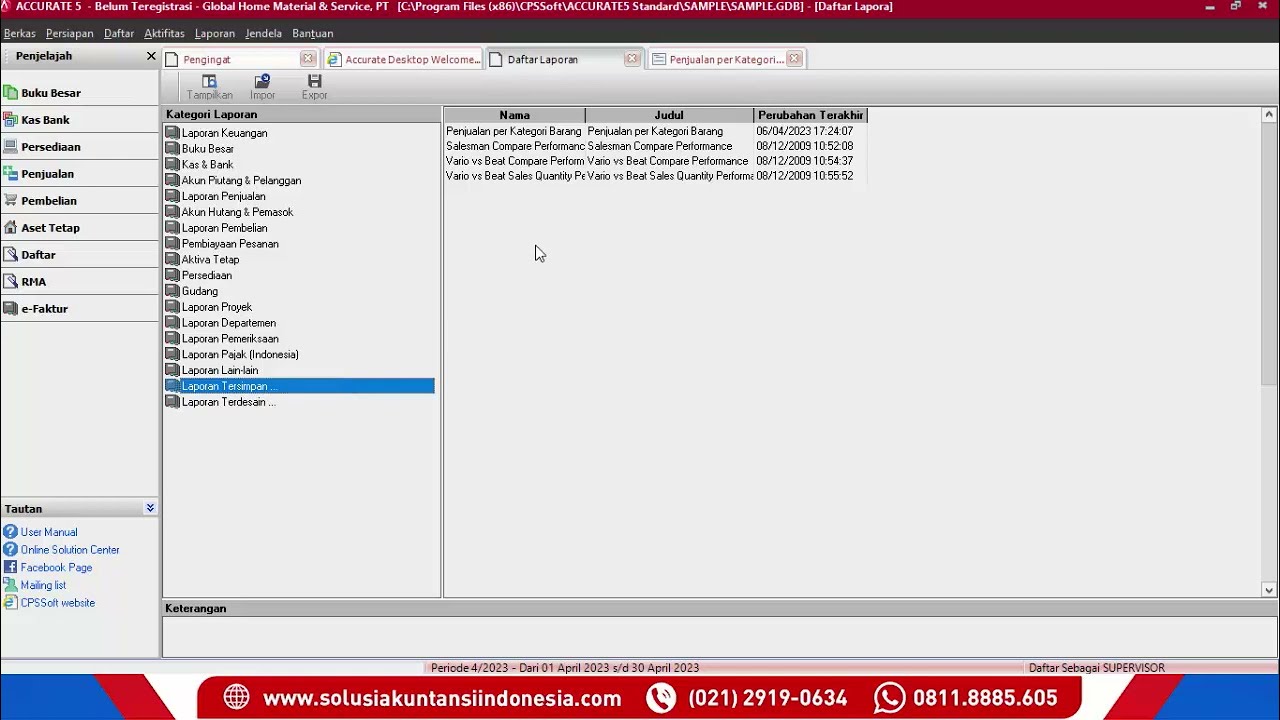Open the Facebook Page link
1280x720 pixels.
click(x=56, y=568)
